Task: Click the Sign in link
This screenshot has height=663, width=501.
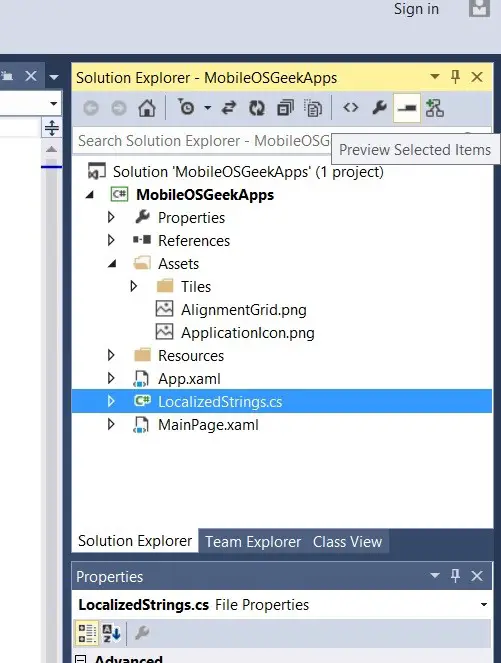Action: (416, 9)
